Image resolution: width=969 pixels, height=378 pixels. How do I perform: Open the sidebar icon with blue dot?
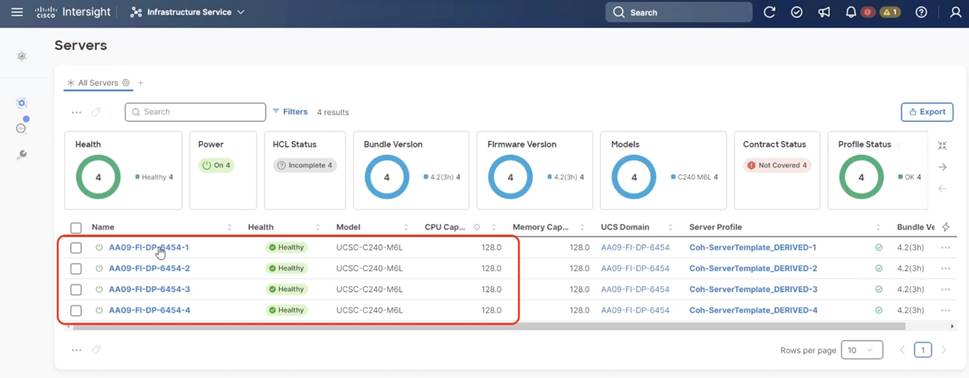[x=22, y=127]
